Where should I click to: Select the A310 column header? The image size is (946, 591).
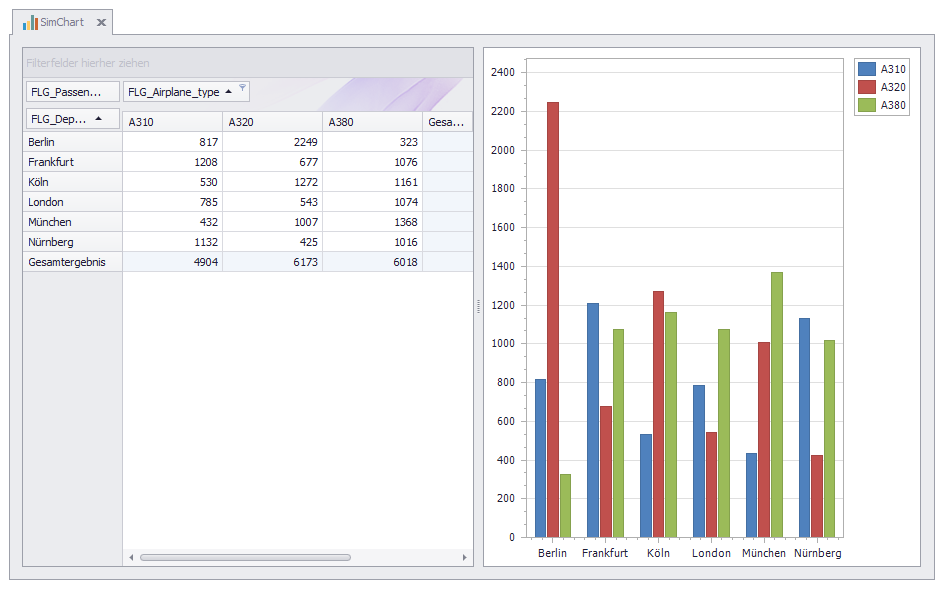click(172, 122)
